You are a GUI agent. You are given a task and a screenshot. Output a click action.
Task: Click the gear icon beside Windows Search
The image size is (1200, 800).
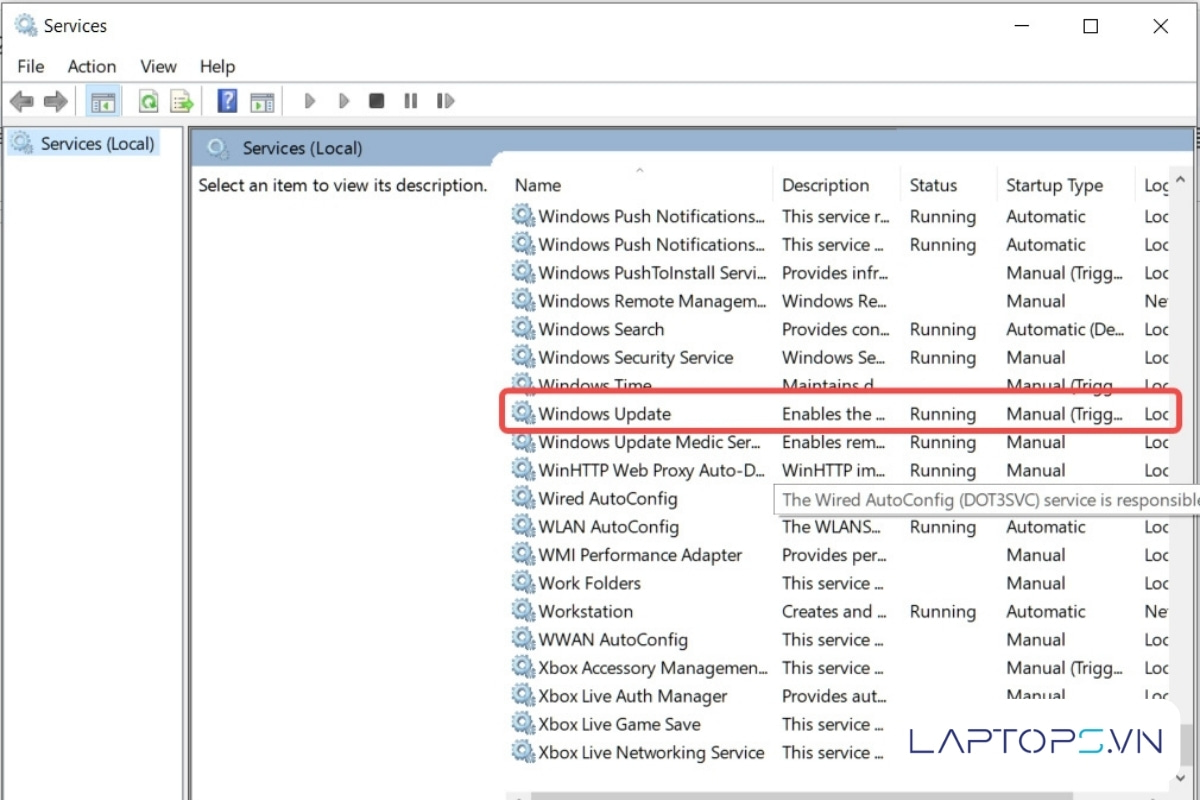point(523,329)
